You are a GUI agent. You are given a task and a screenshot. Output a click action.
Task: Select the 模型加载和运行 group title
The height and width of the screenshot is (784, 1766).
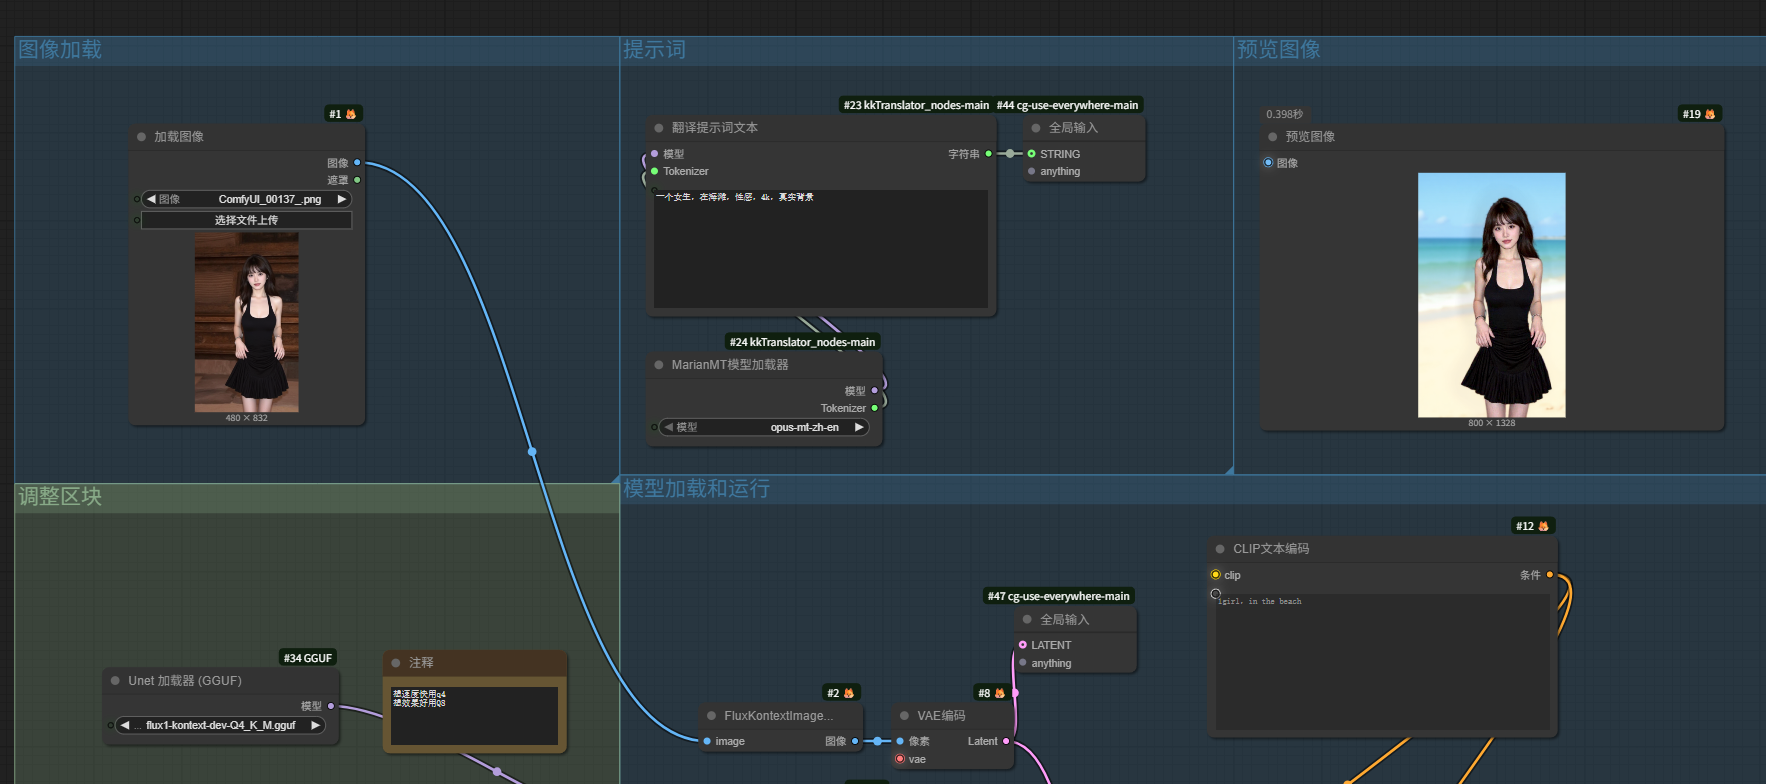696,489
